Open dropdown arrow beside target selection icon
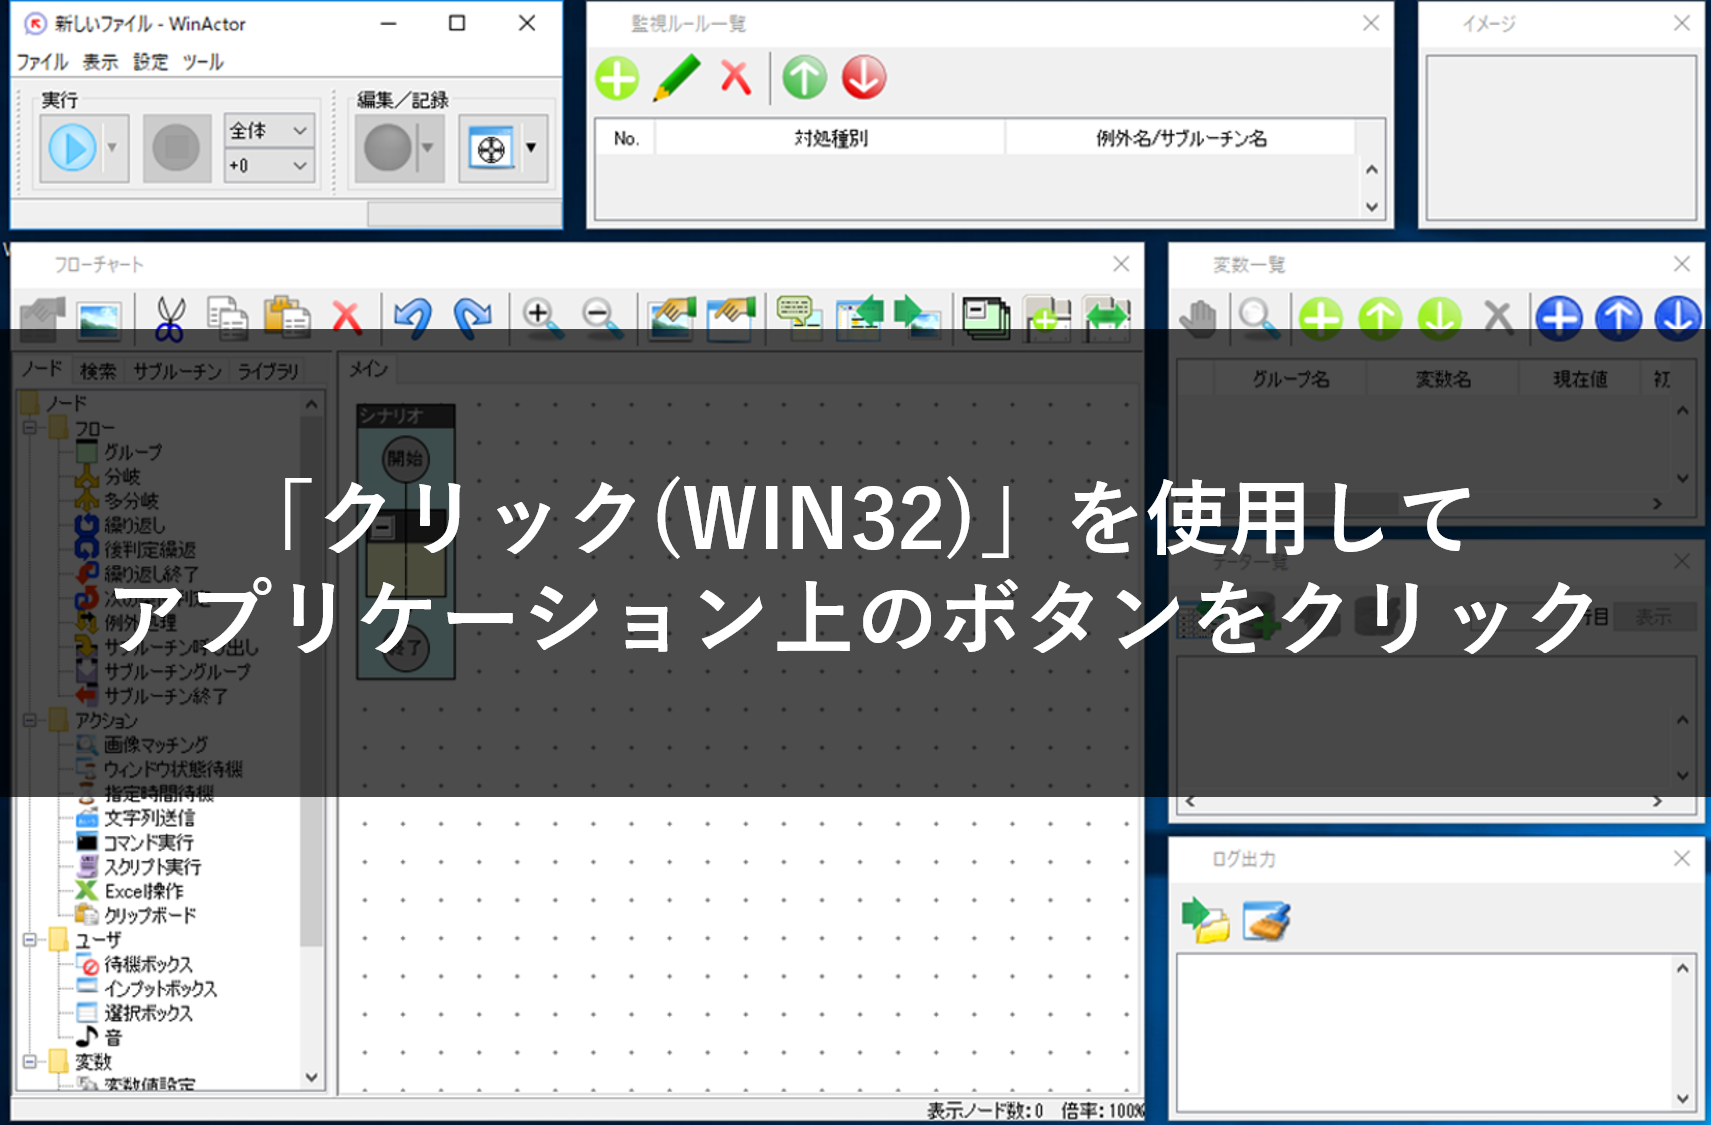This screenshot has height=1125, width=1711. (x=532, y=148)
